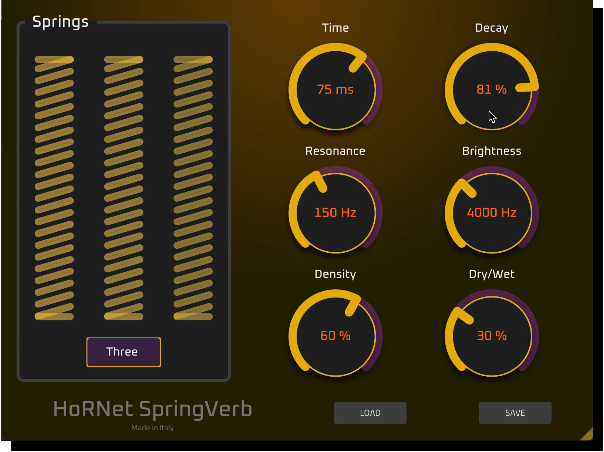This screenshot has height=452, width=604.
Task: Click the 'Made in Italy' caption
Action: pos(153,427)
